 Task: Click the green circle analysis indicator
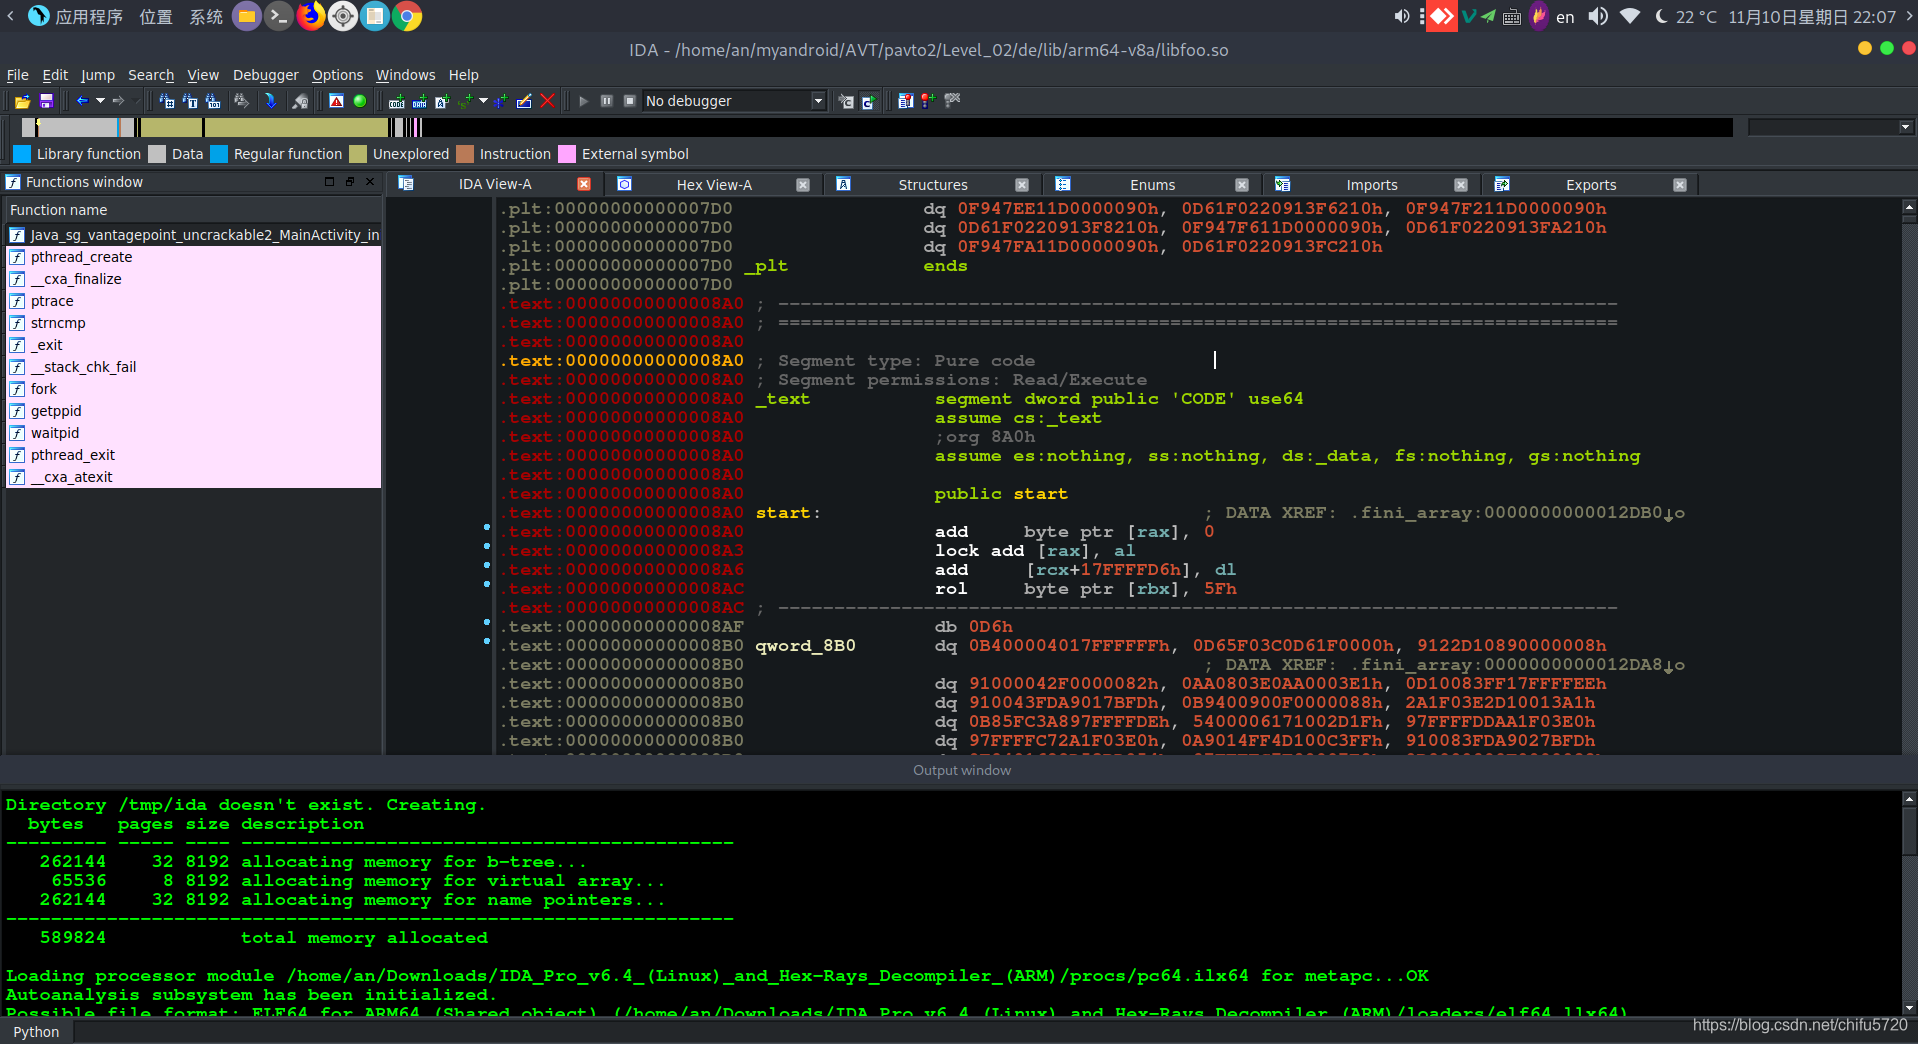point(360,101)
